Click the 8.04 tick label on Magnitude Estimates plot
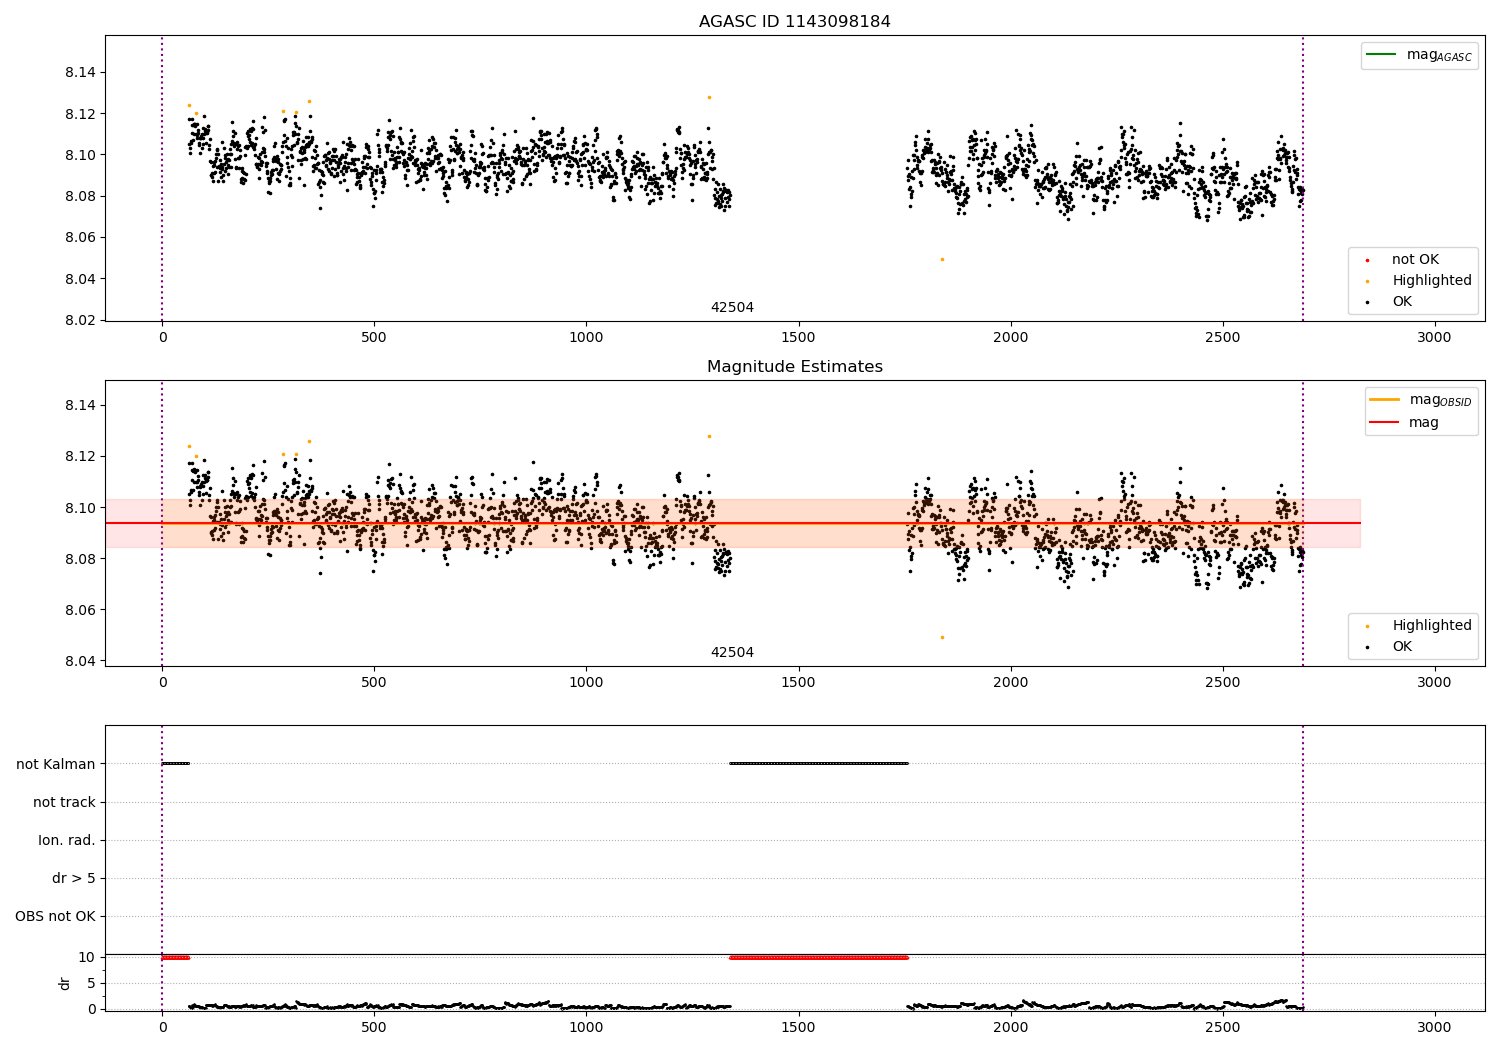The width and height of the screenshot is (1500, 1050). click(81, 661)
